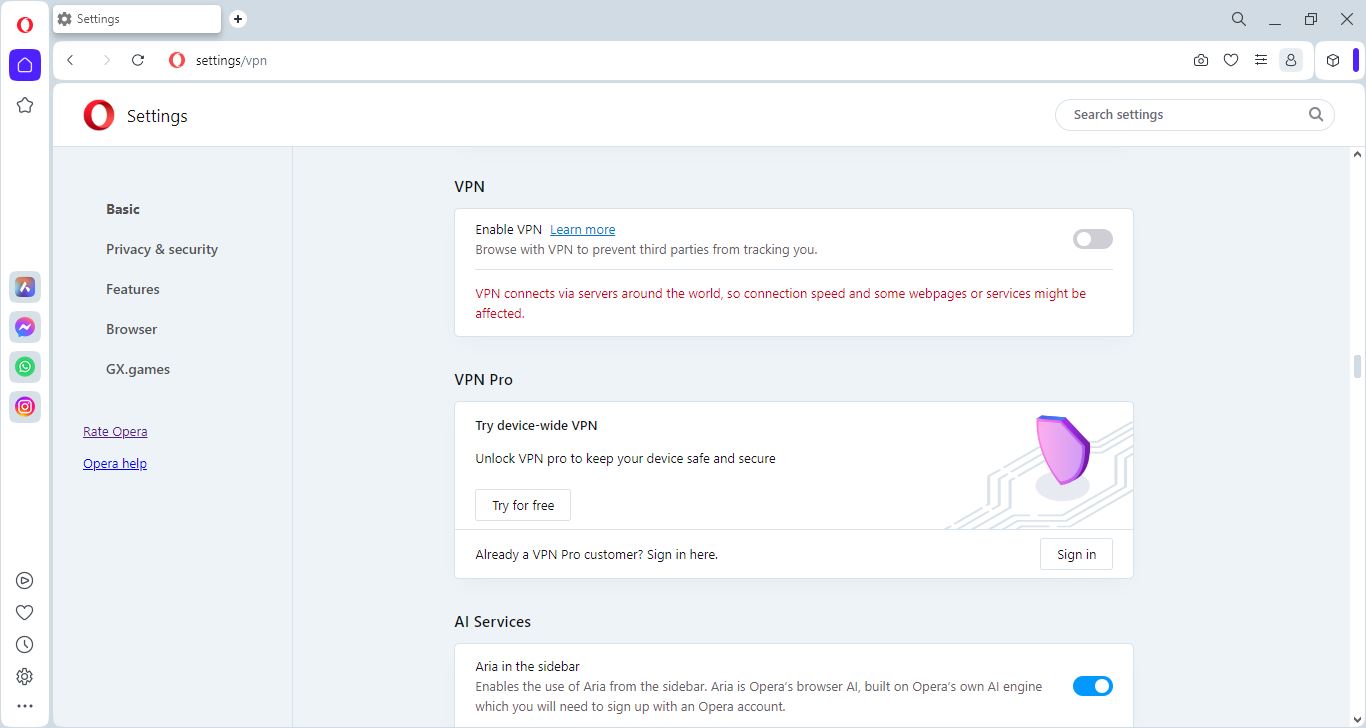Open the Extensions cube icon

pyautogui.click(x=1333, y=60)
